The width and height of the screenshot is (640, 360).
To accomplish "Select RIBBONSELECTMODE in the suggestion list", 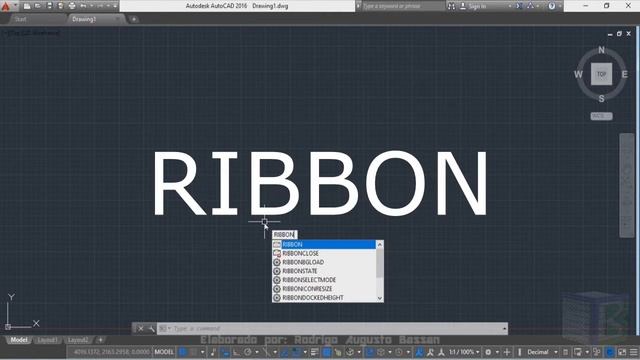I will coord(324,280).
